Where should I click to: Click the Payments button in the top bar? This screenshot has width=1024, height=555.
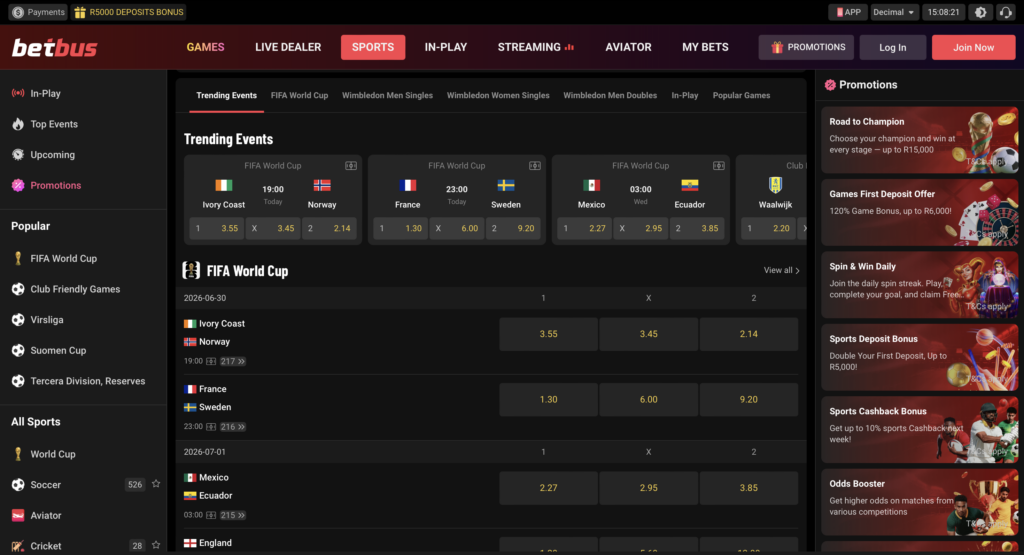[39, 12]
